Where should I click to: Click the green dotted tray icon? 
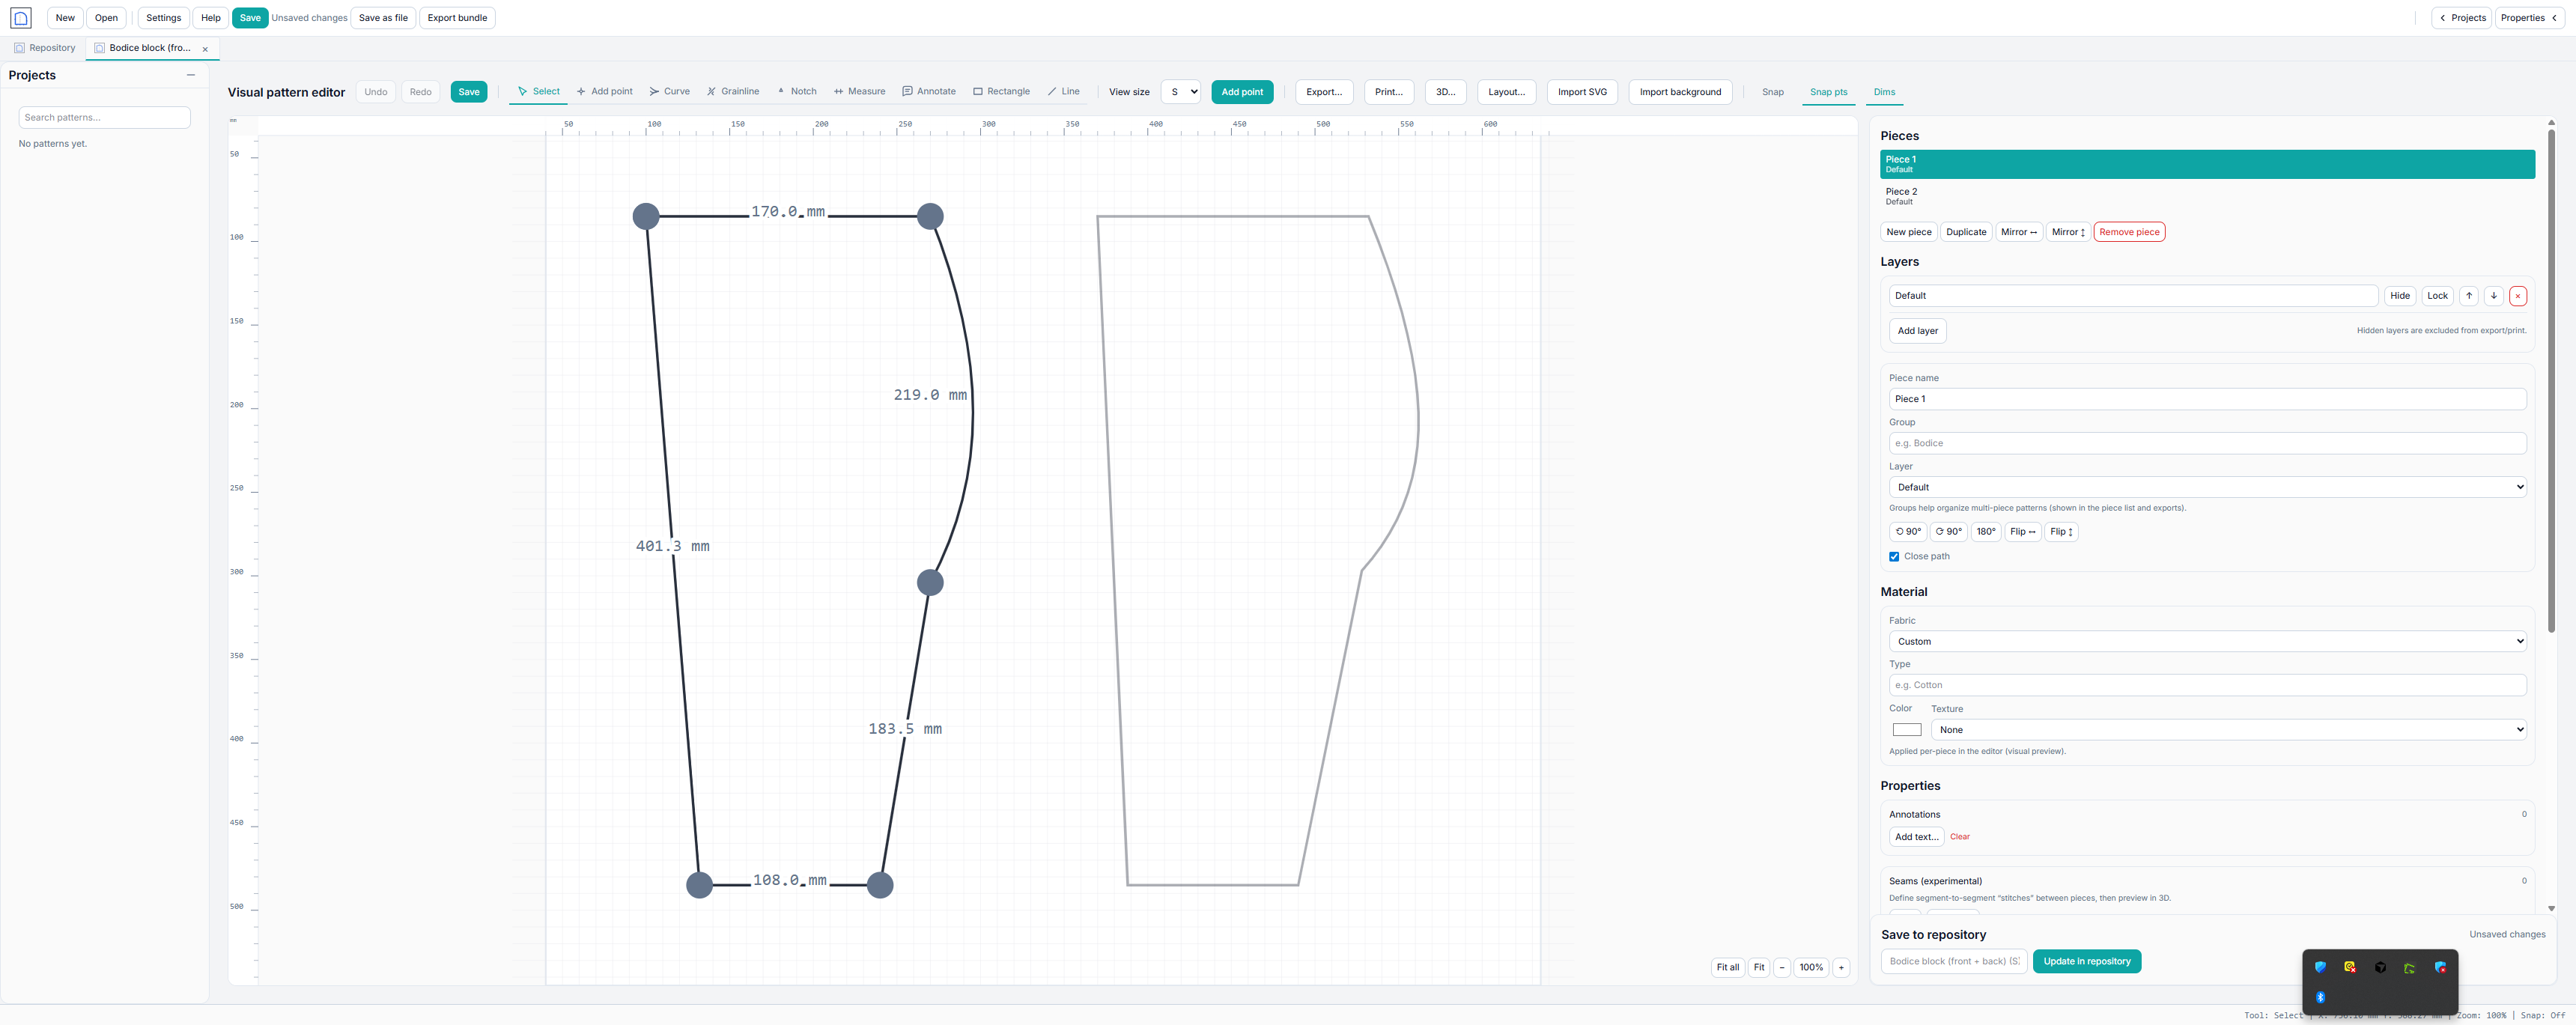pos(2410,967)
